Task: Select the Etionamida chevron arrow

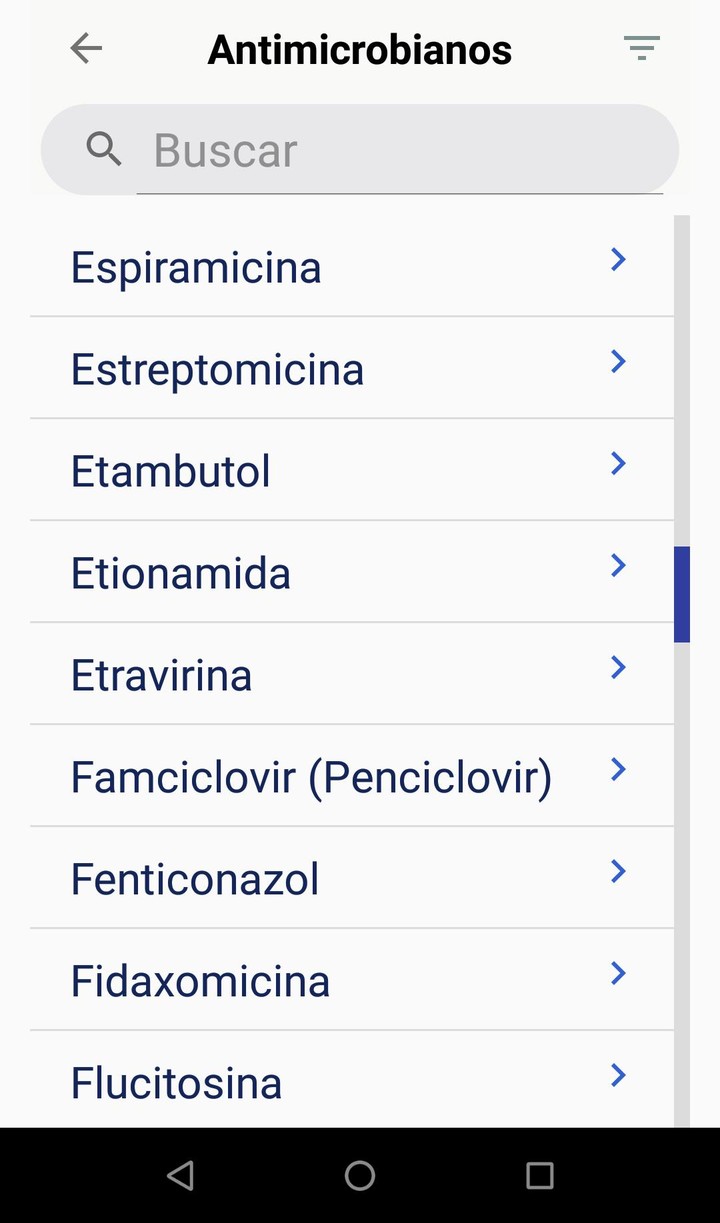Action: [x=618, y=566]
